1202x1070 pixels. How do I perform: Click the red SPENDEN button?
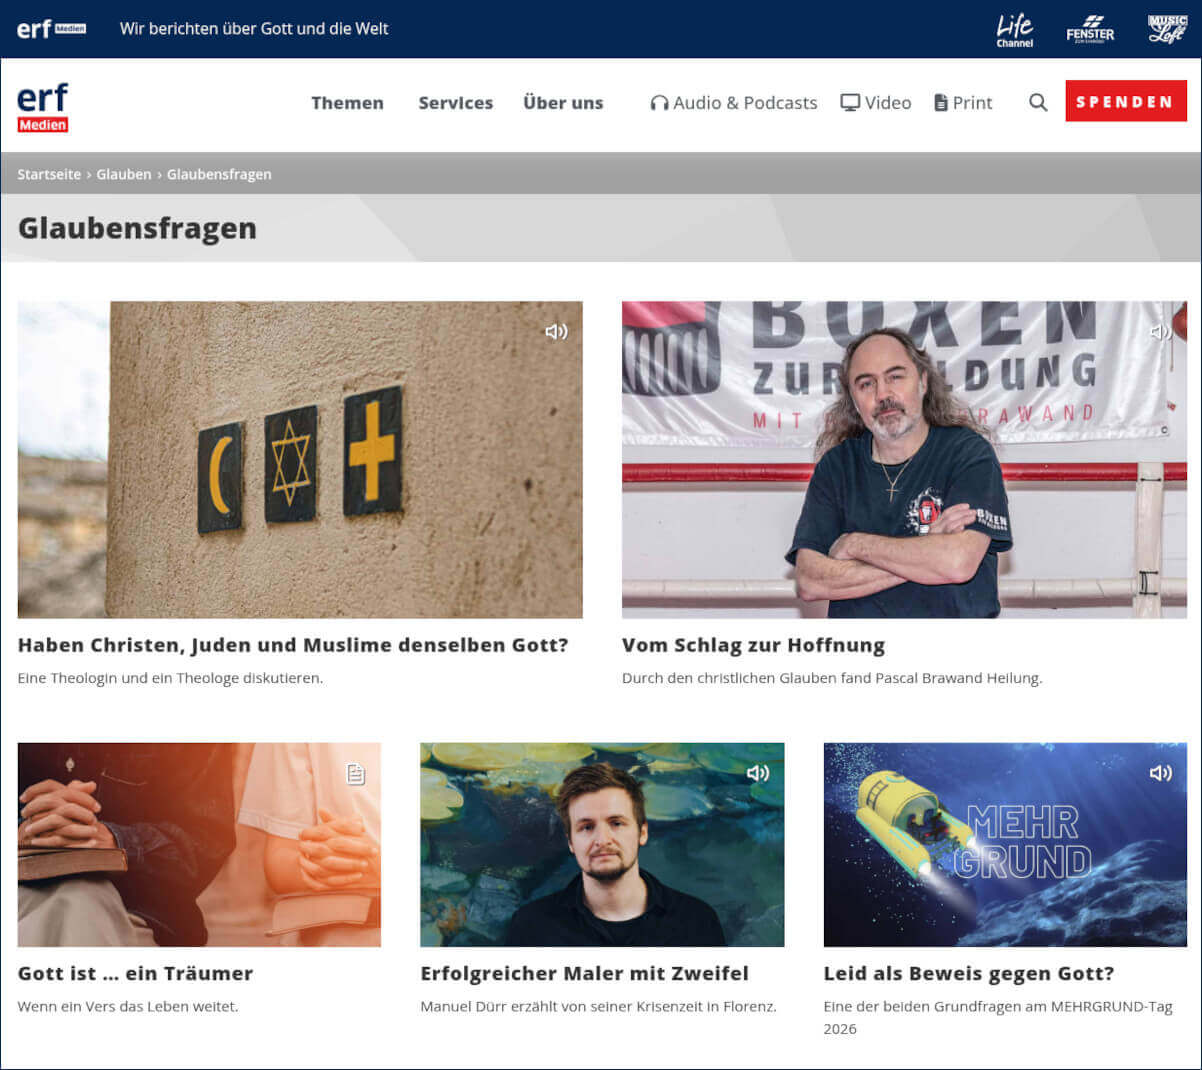(x=1126, y=100)
